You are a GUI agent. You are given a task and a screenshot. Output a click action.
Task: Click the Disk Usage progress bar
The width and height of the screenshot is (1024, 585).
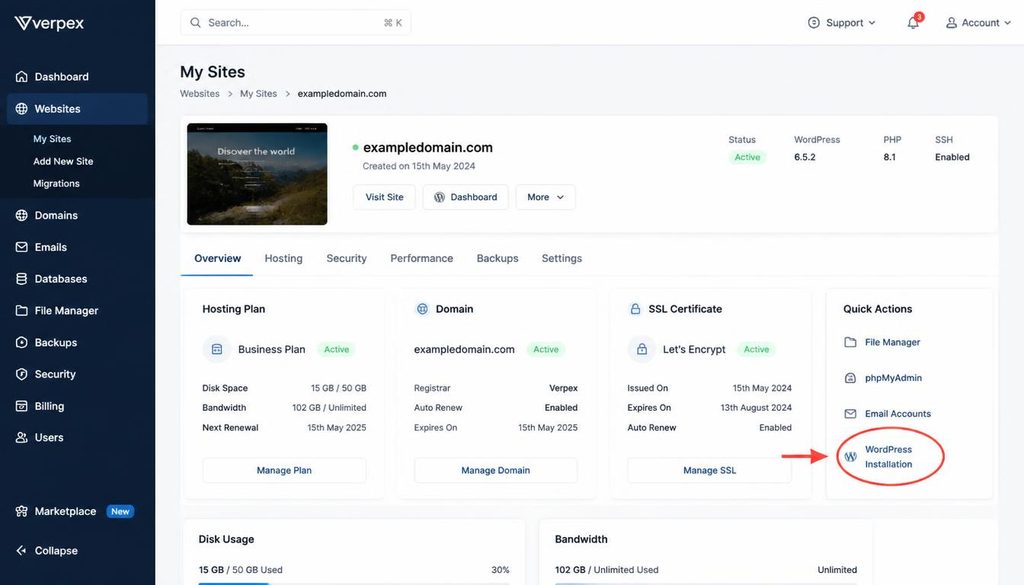(354, 583)
